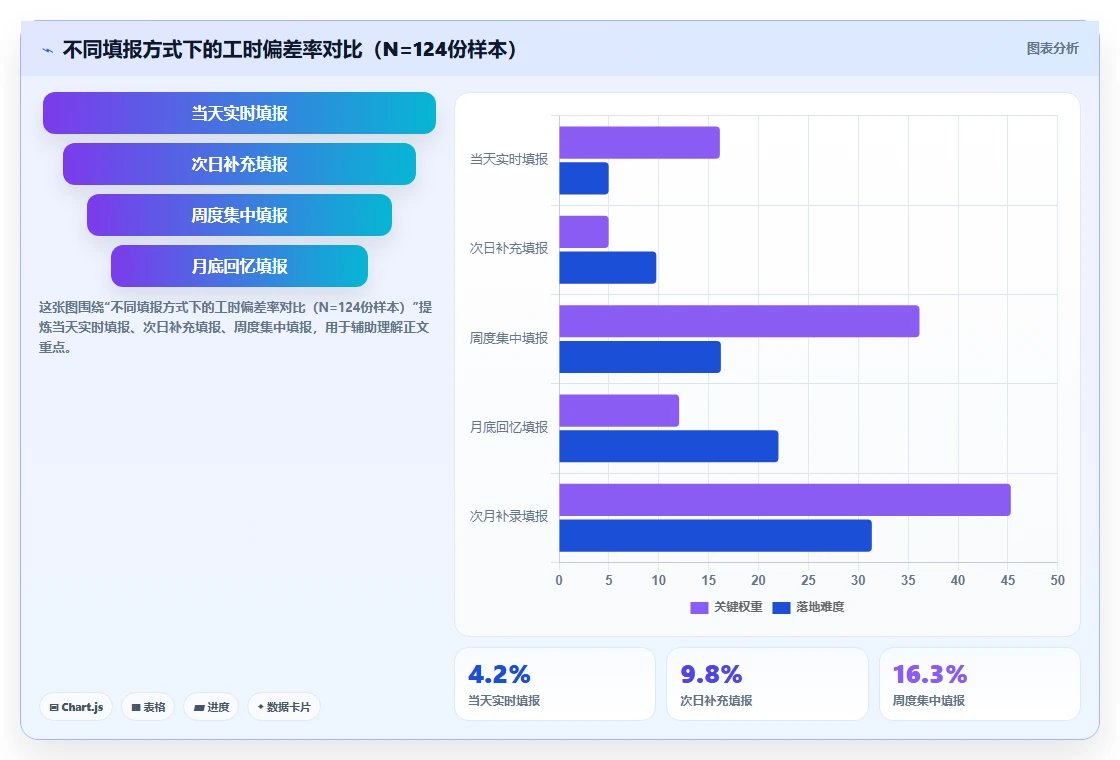Click the blue bar for 当天实时填报
Viewport: 1120px width, 760px height.
(584, 179)
